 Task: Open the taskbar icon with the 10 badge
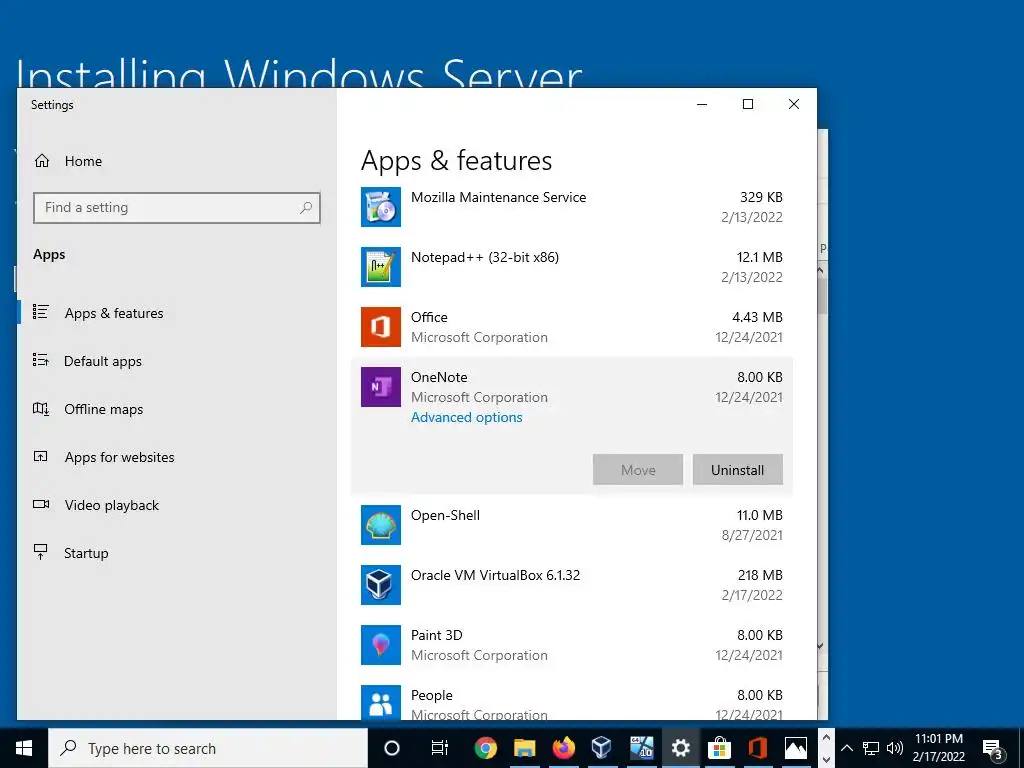click(641, 748)
